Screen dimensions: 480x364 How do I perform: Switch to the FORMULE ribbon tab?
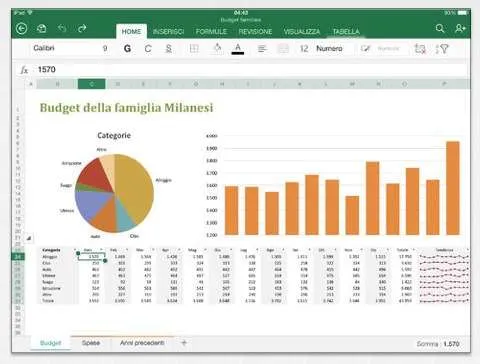[211, 32]
